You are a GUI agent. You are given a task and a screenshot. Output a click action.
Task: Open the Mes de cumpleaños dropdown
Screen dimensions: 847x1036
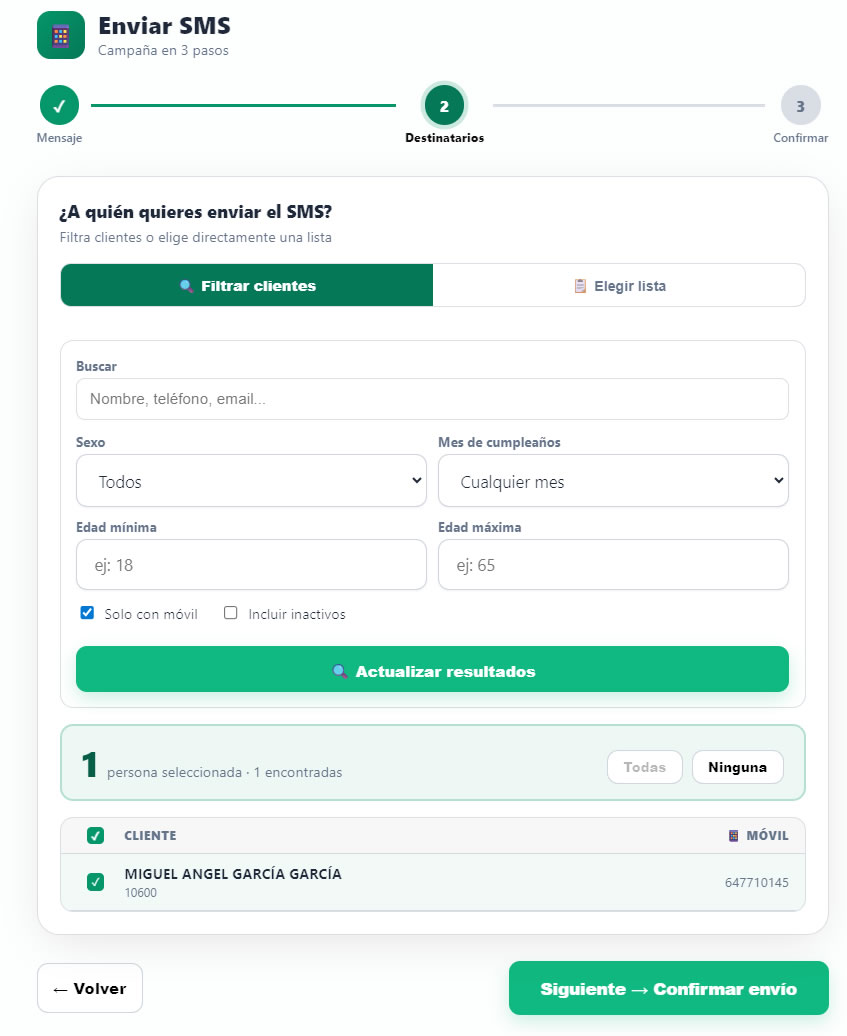613,480
